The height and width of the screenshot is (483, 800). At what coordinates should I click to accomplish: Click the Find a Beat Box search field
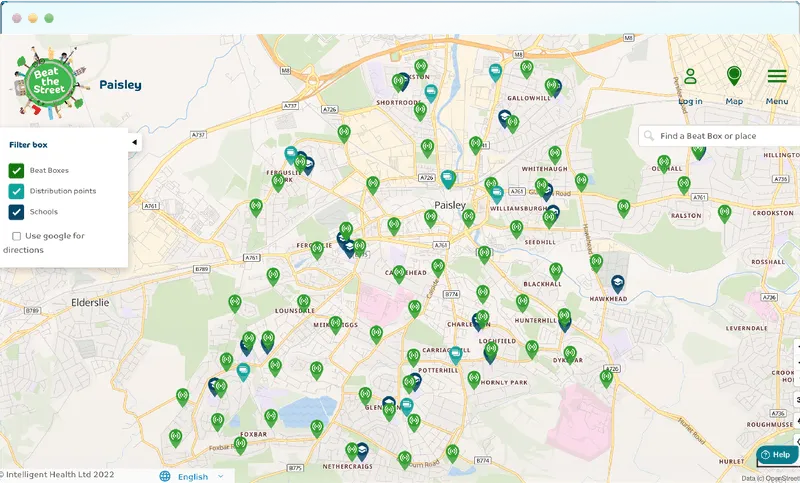(x=719, y=136)
